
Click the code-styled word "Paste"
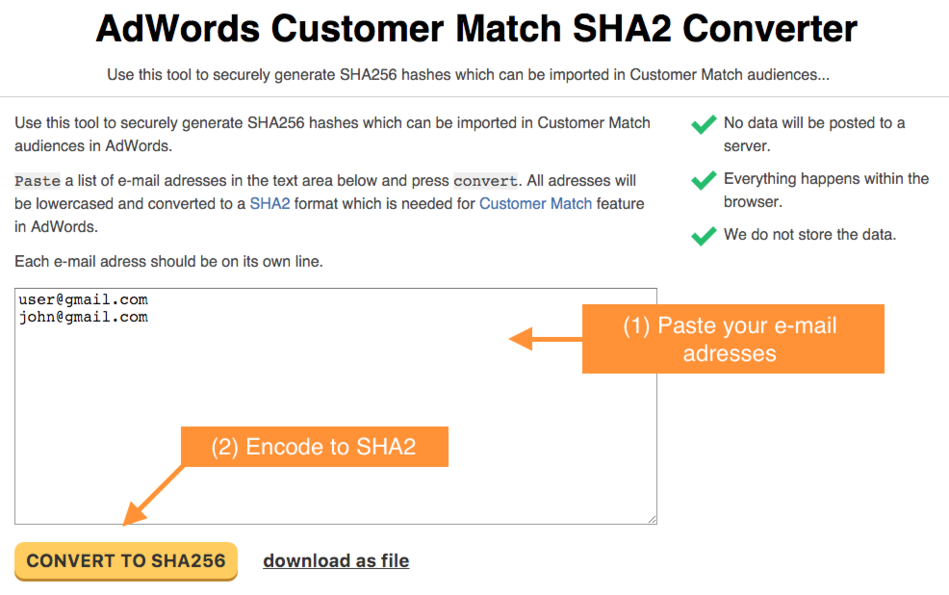(37, 181)
